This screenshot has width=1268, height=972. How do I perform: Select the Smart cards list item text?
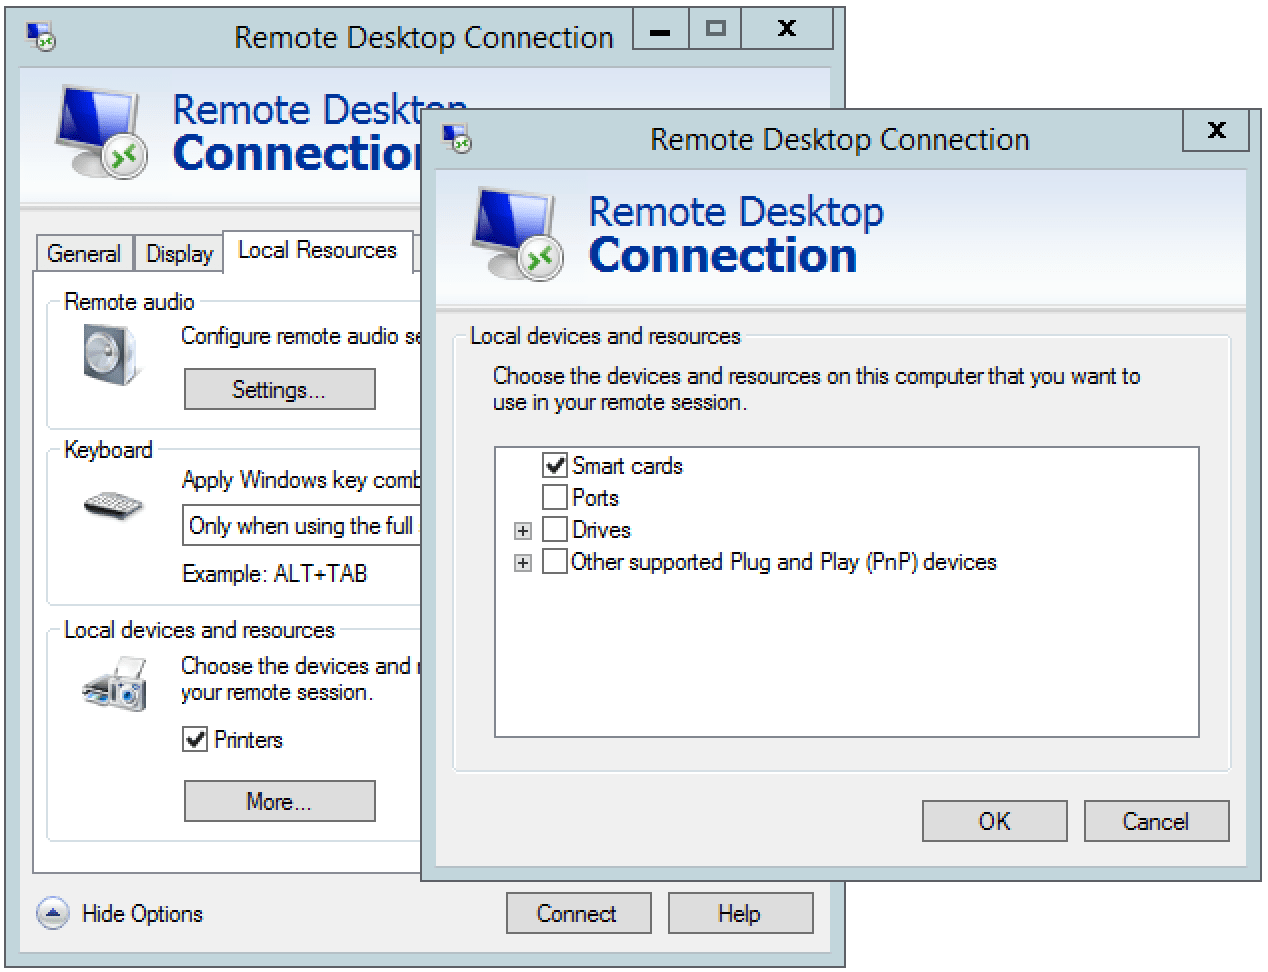pyautogui.click(x=627, y=465)
